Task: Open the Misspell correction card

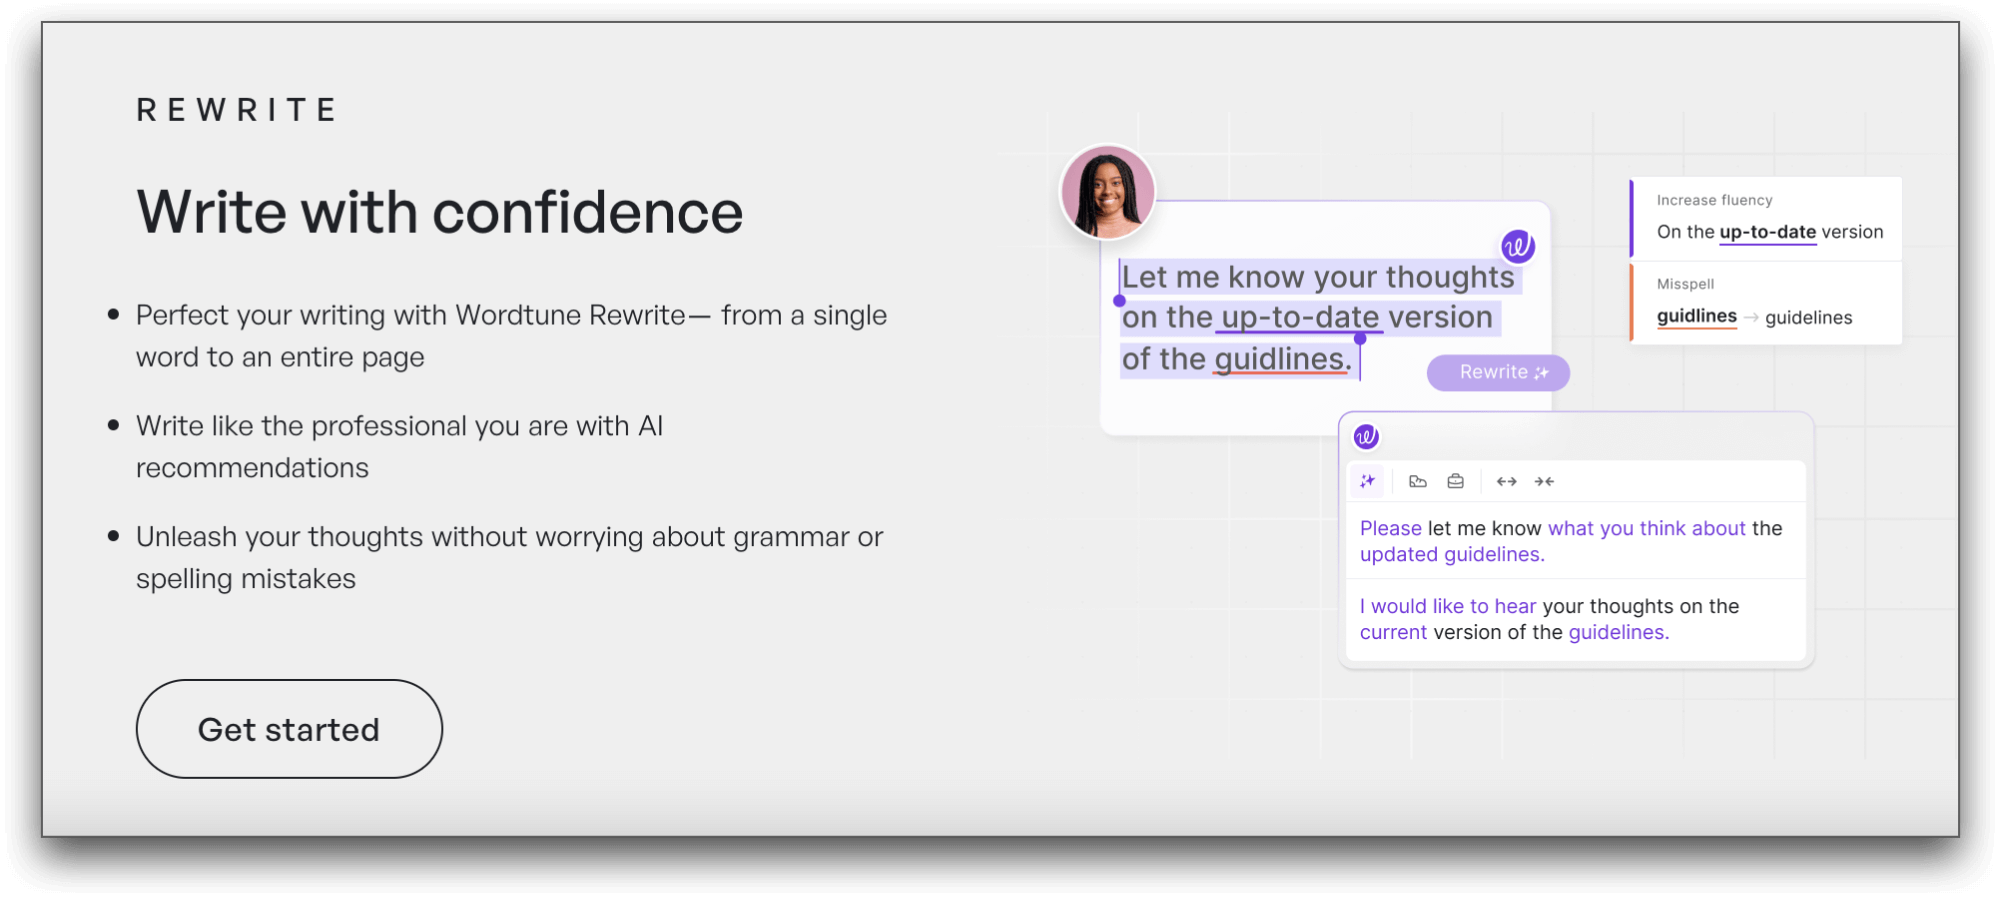Action: (1766, 303)
